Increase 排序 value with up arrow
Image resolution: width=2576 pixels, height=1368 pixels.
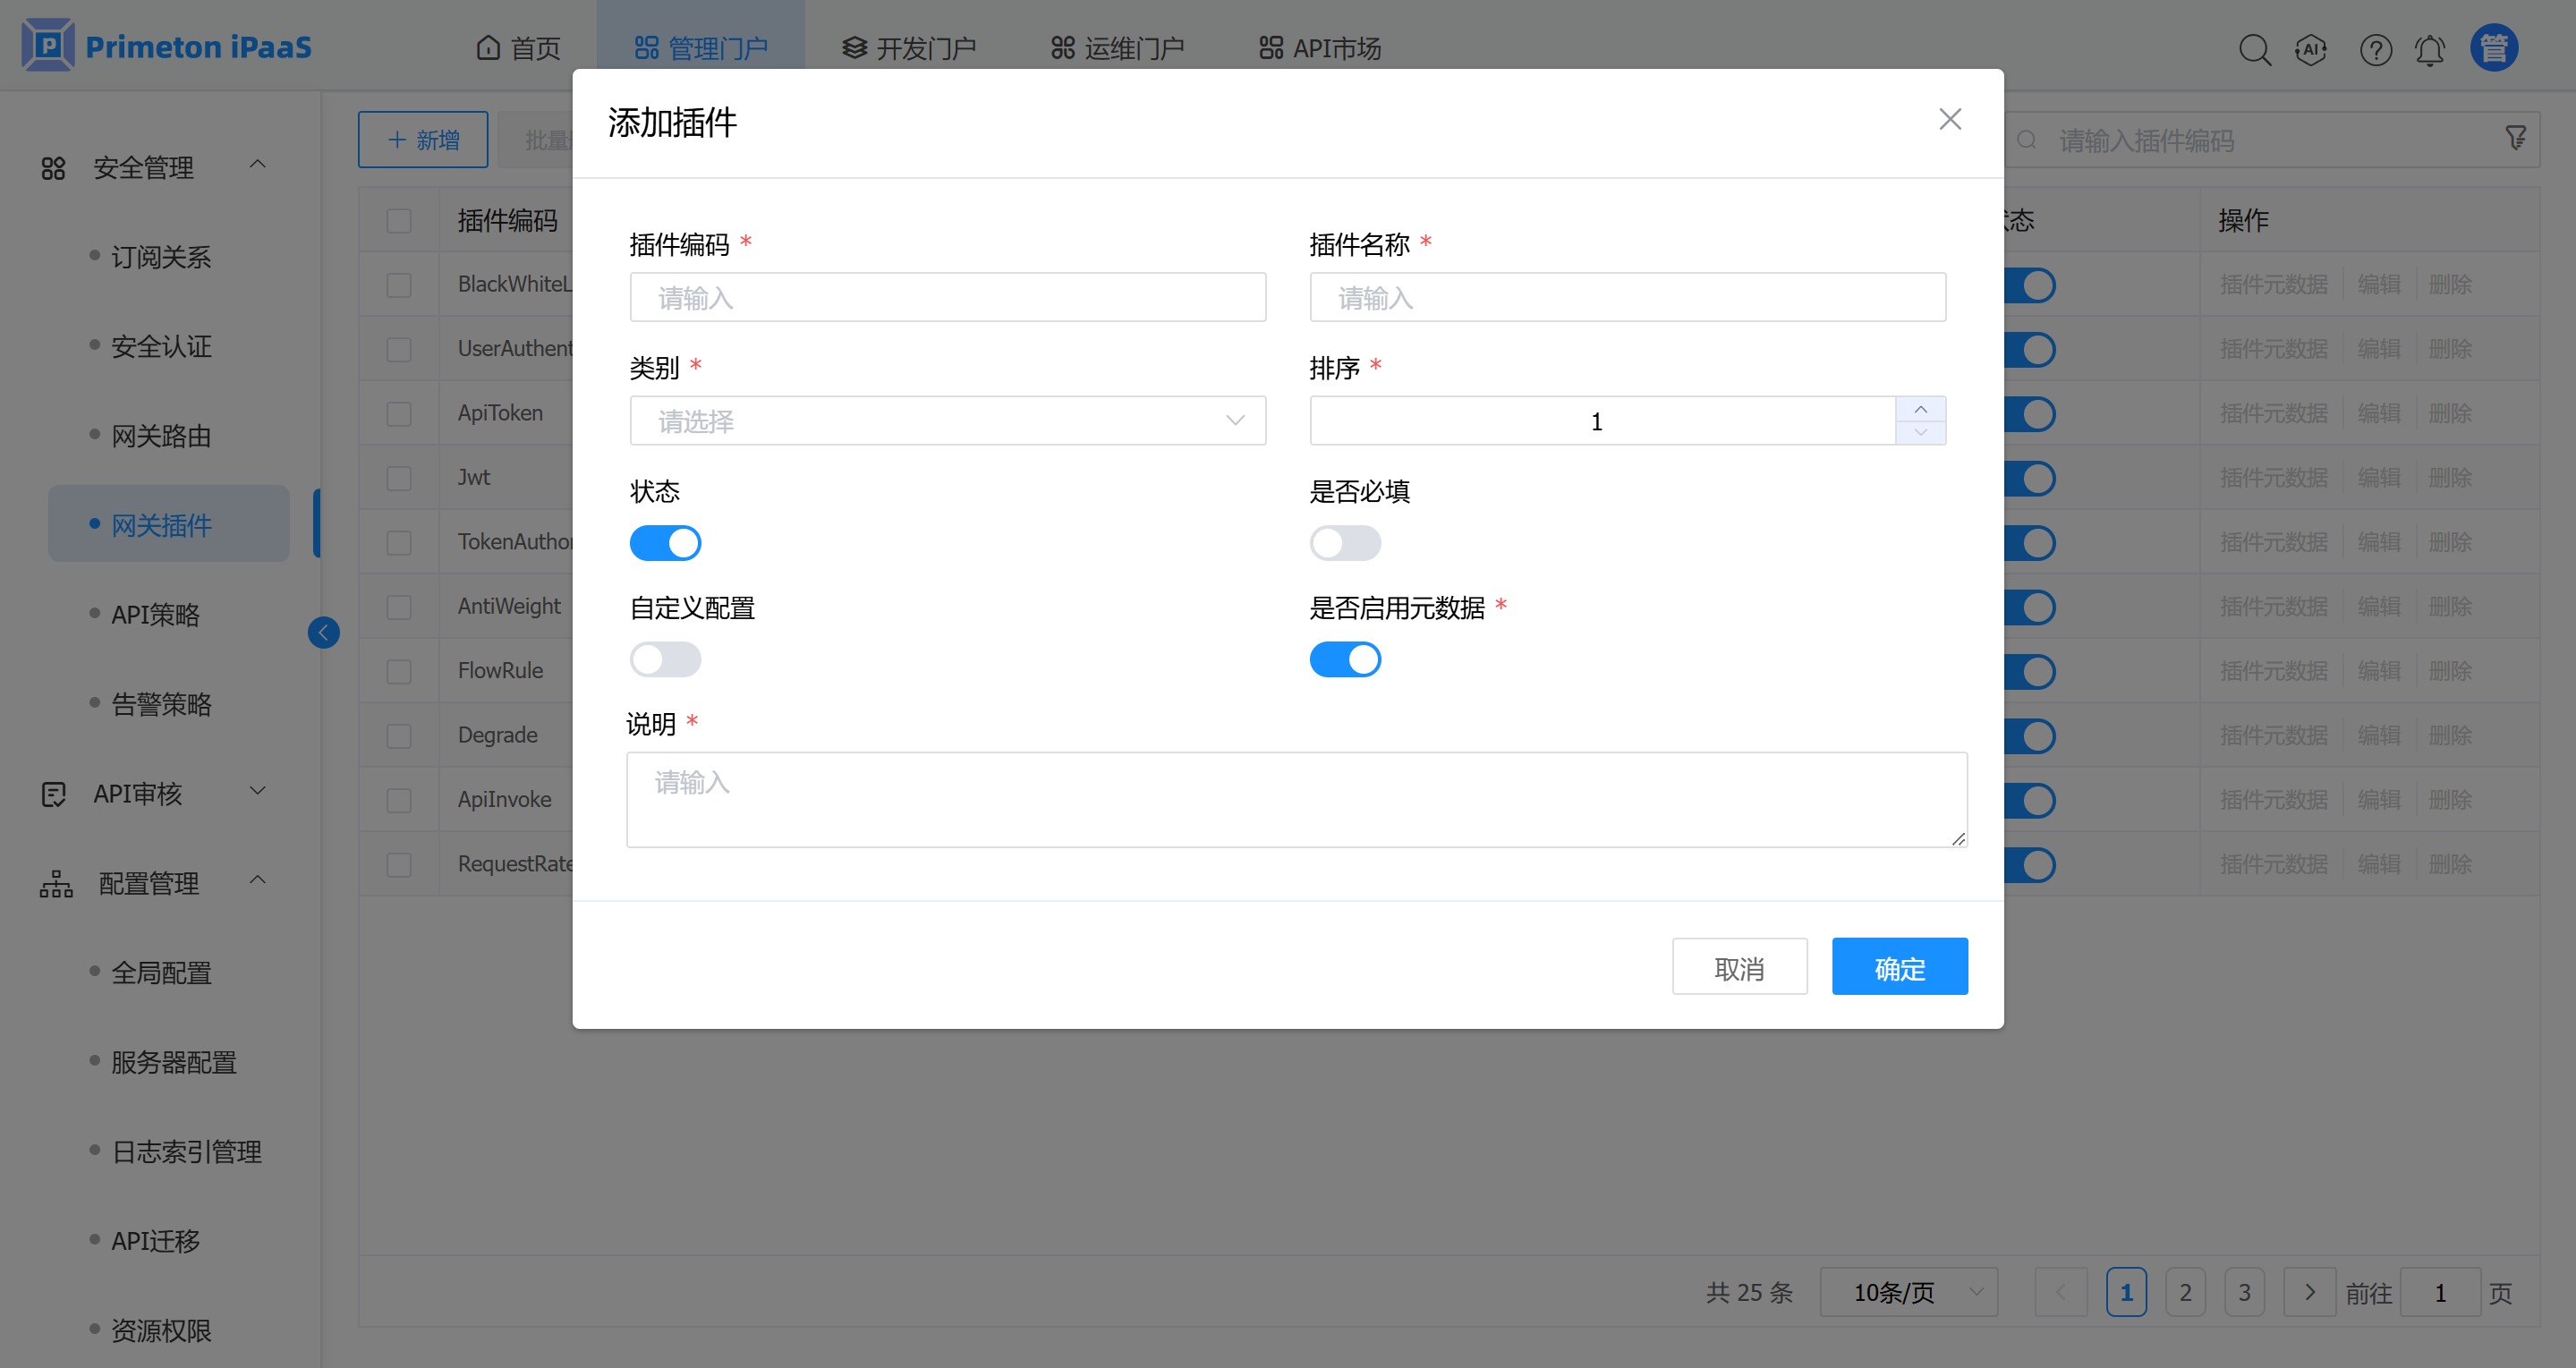[x=1920, y=409]
